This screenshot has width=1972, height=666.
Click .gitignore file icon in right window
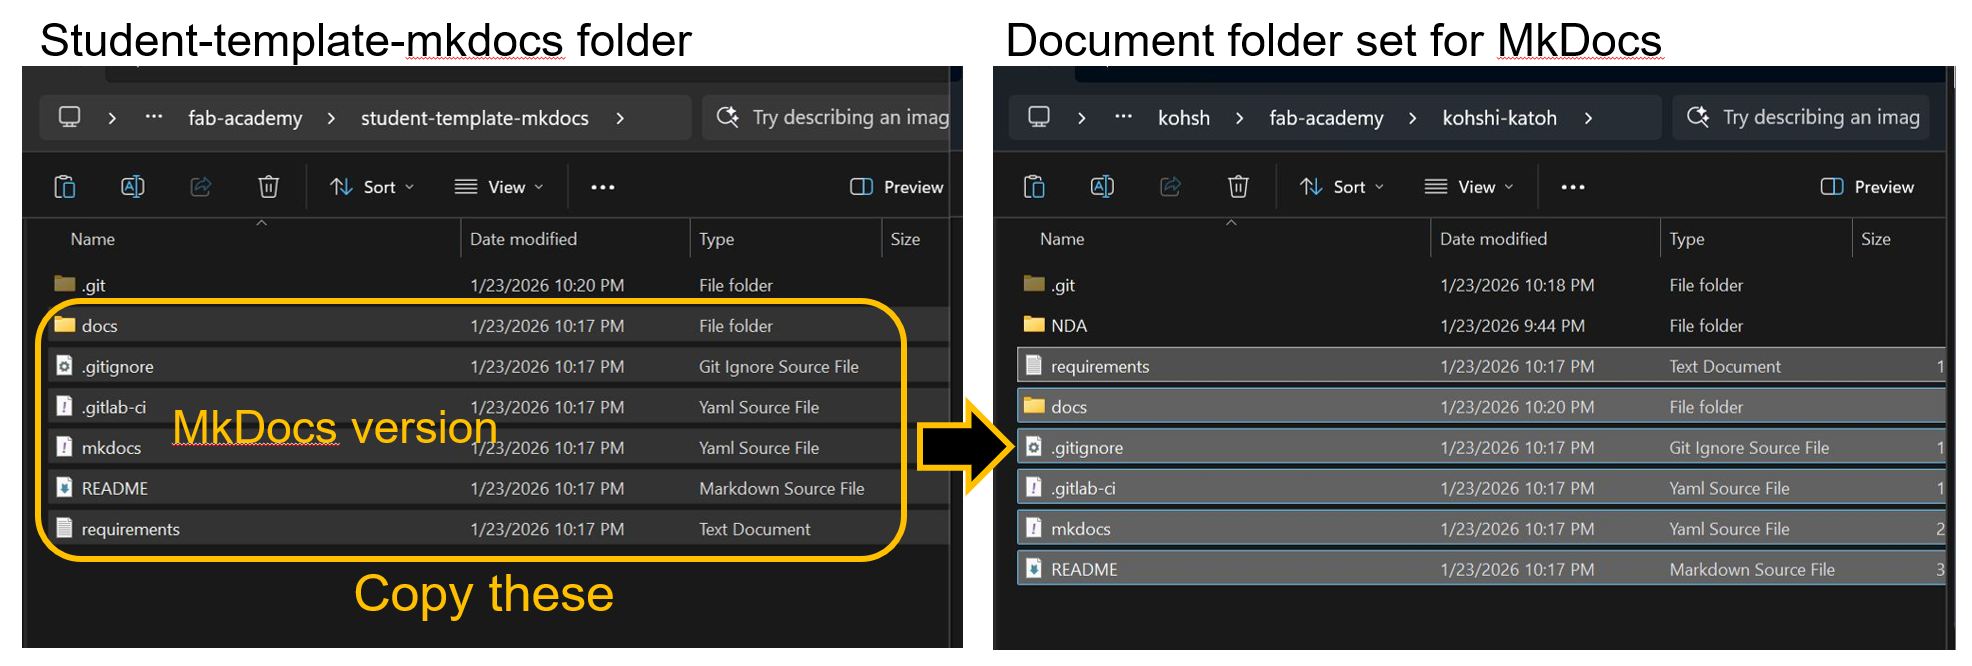[x=1034, y=447]
